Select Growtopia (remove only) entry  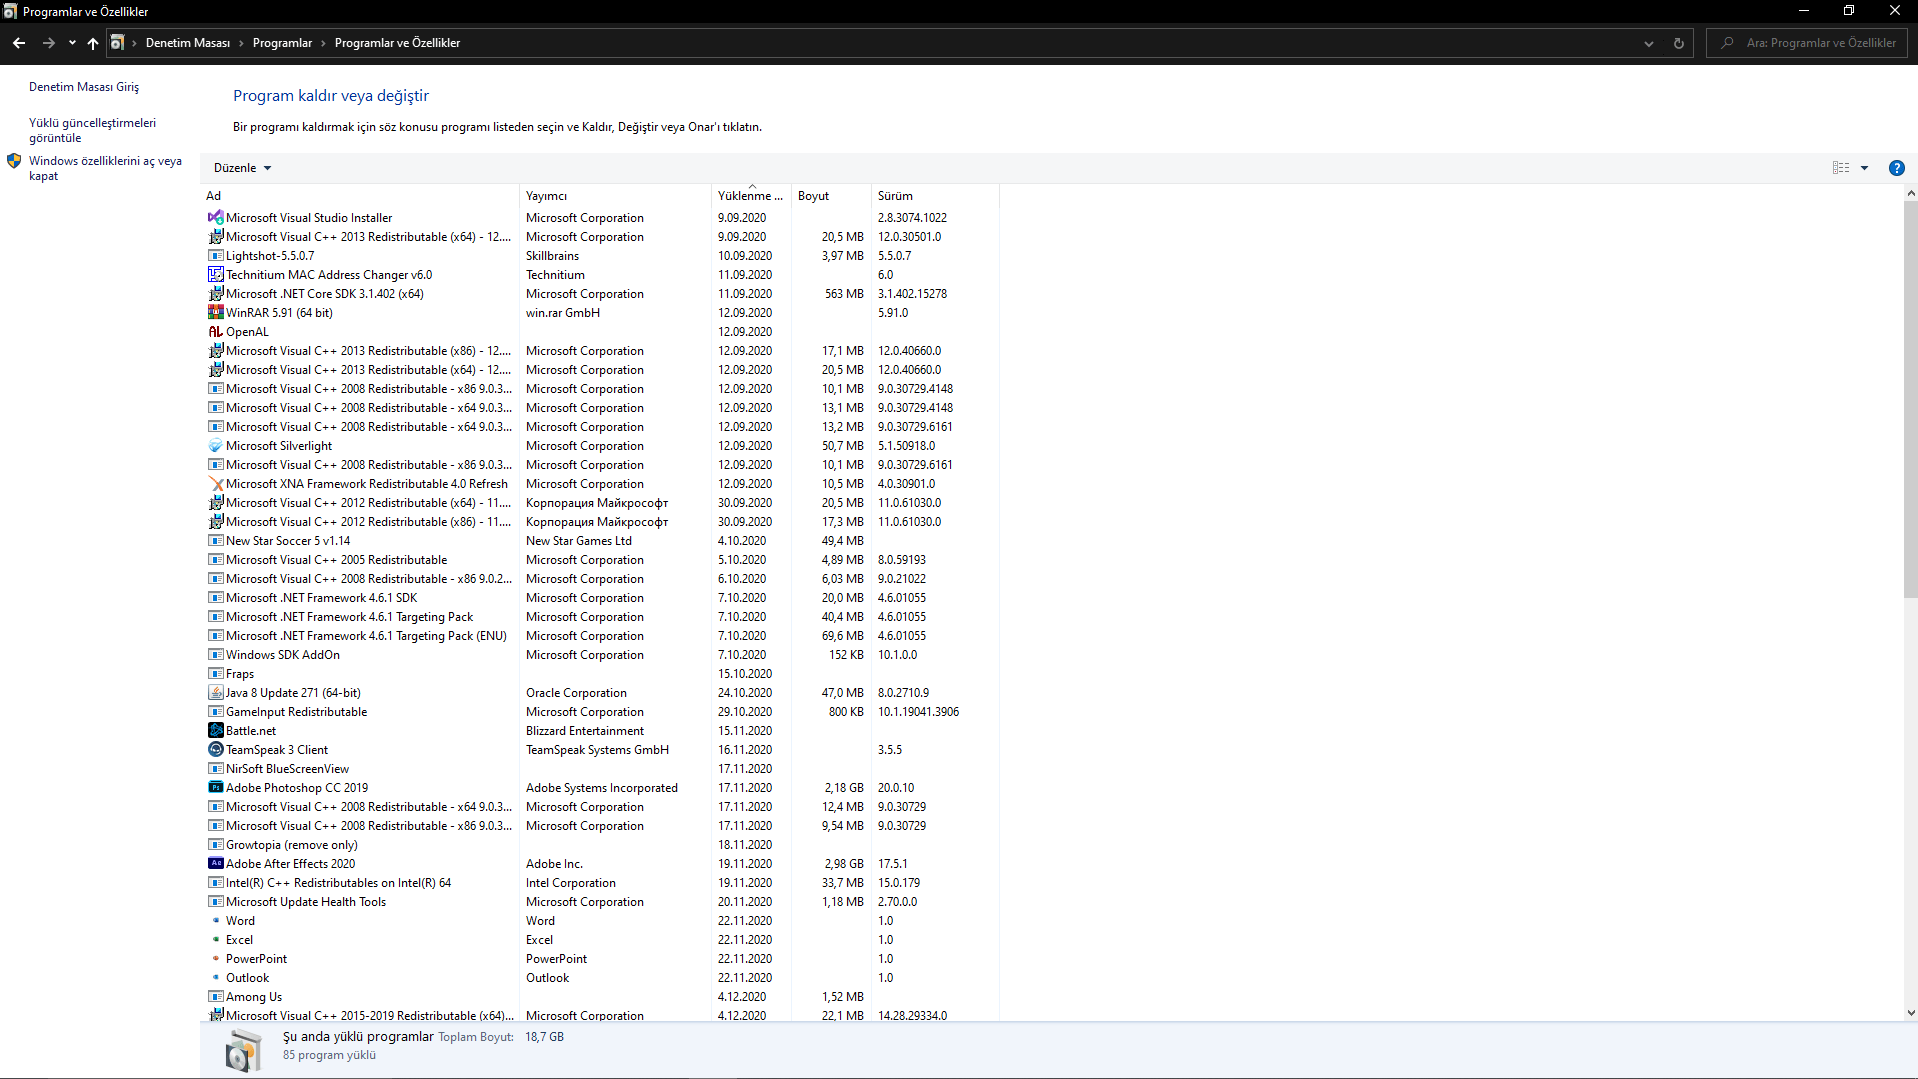pyautogui.click(x=602, y=844)
